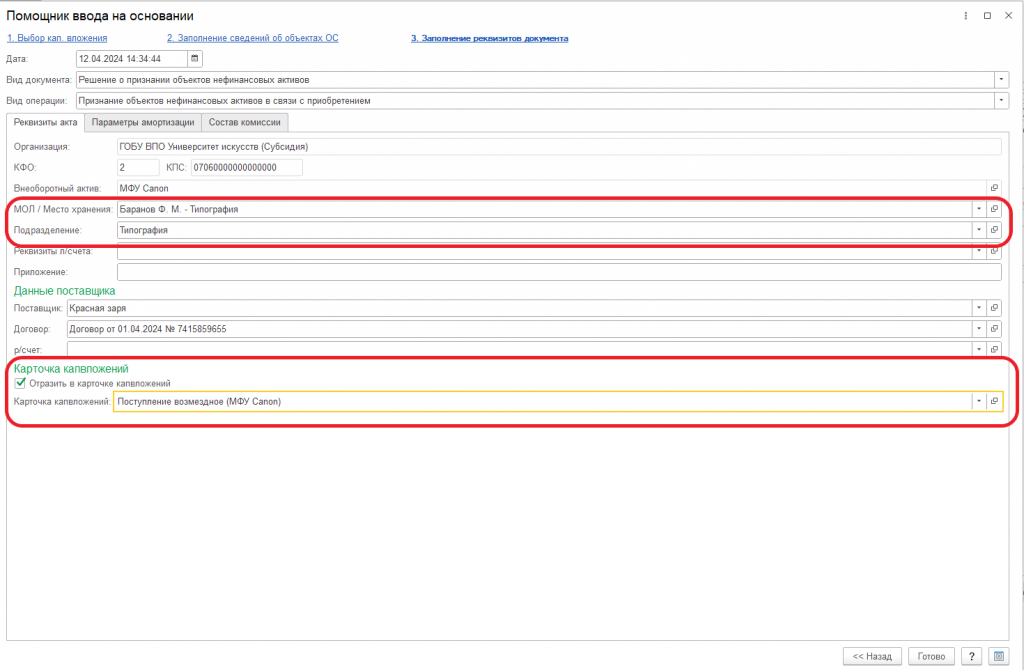Screen dimensions: 1024x670
Task: Open the three-dot more menu in title bar
Action: click(x=965, y=16)
